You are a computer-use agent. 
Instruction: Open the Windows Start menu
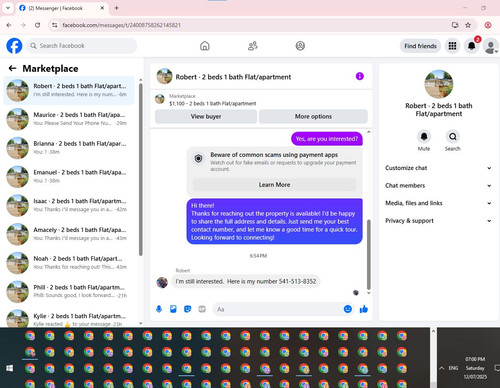[10, 368]
